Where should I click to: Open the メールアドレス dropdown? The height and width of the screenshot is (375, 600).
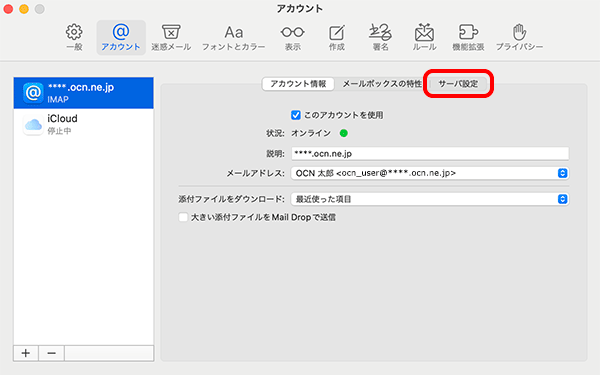click(x=430, y=173)
